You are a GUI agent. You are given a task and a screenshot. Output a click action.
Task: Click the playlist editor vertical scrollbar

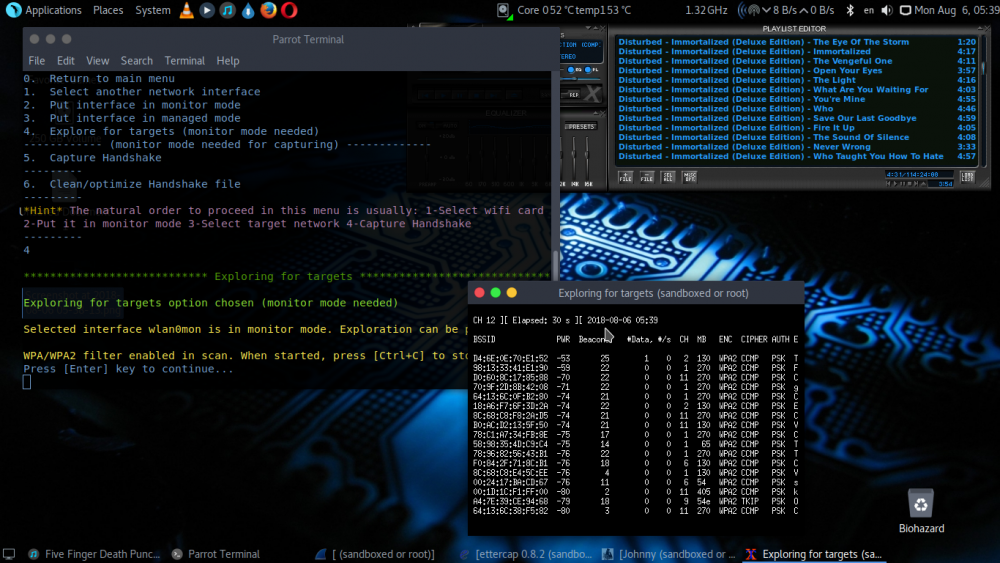983,99
